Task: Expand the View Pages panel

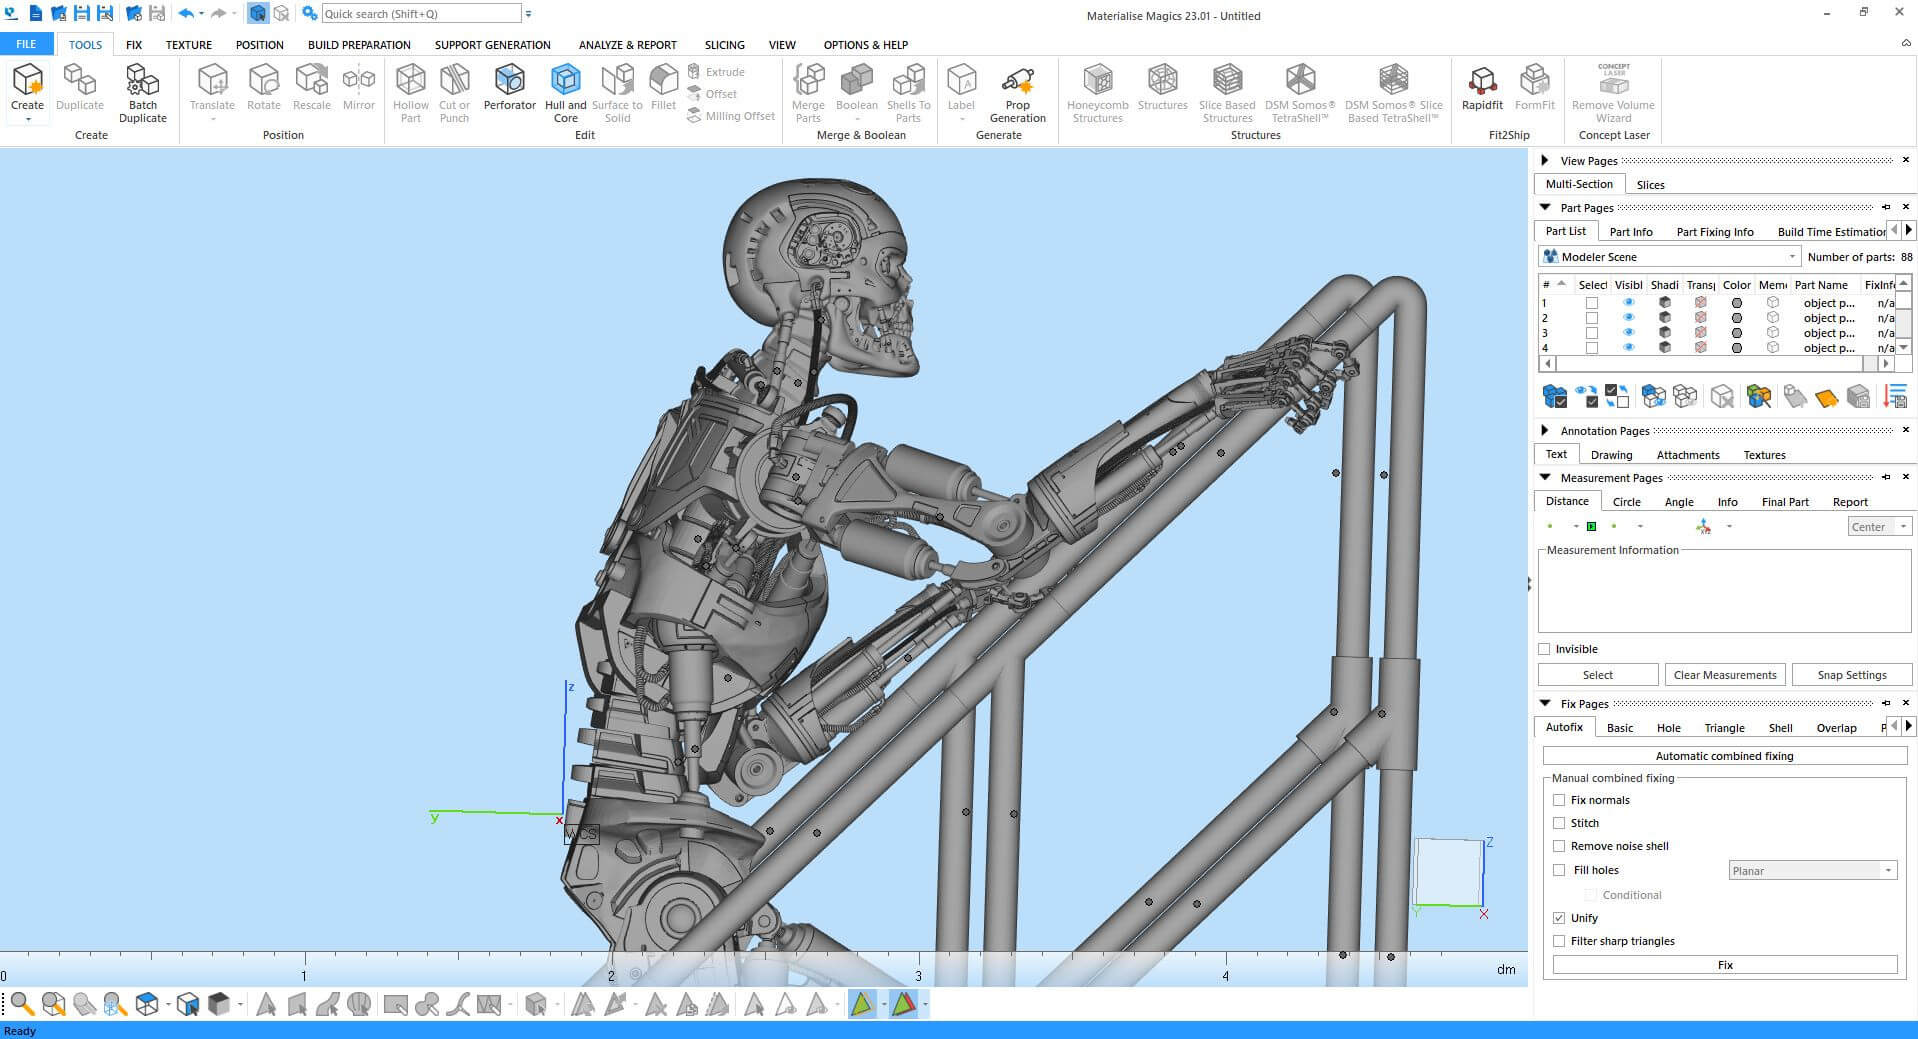Action: point(1545,160)
